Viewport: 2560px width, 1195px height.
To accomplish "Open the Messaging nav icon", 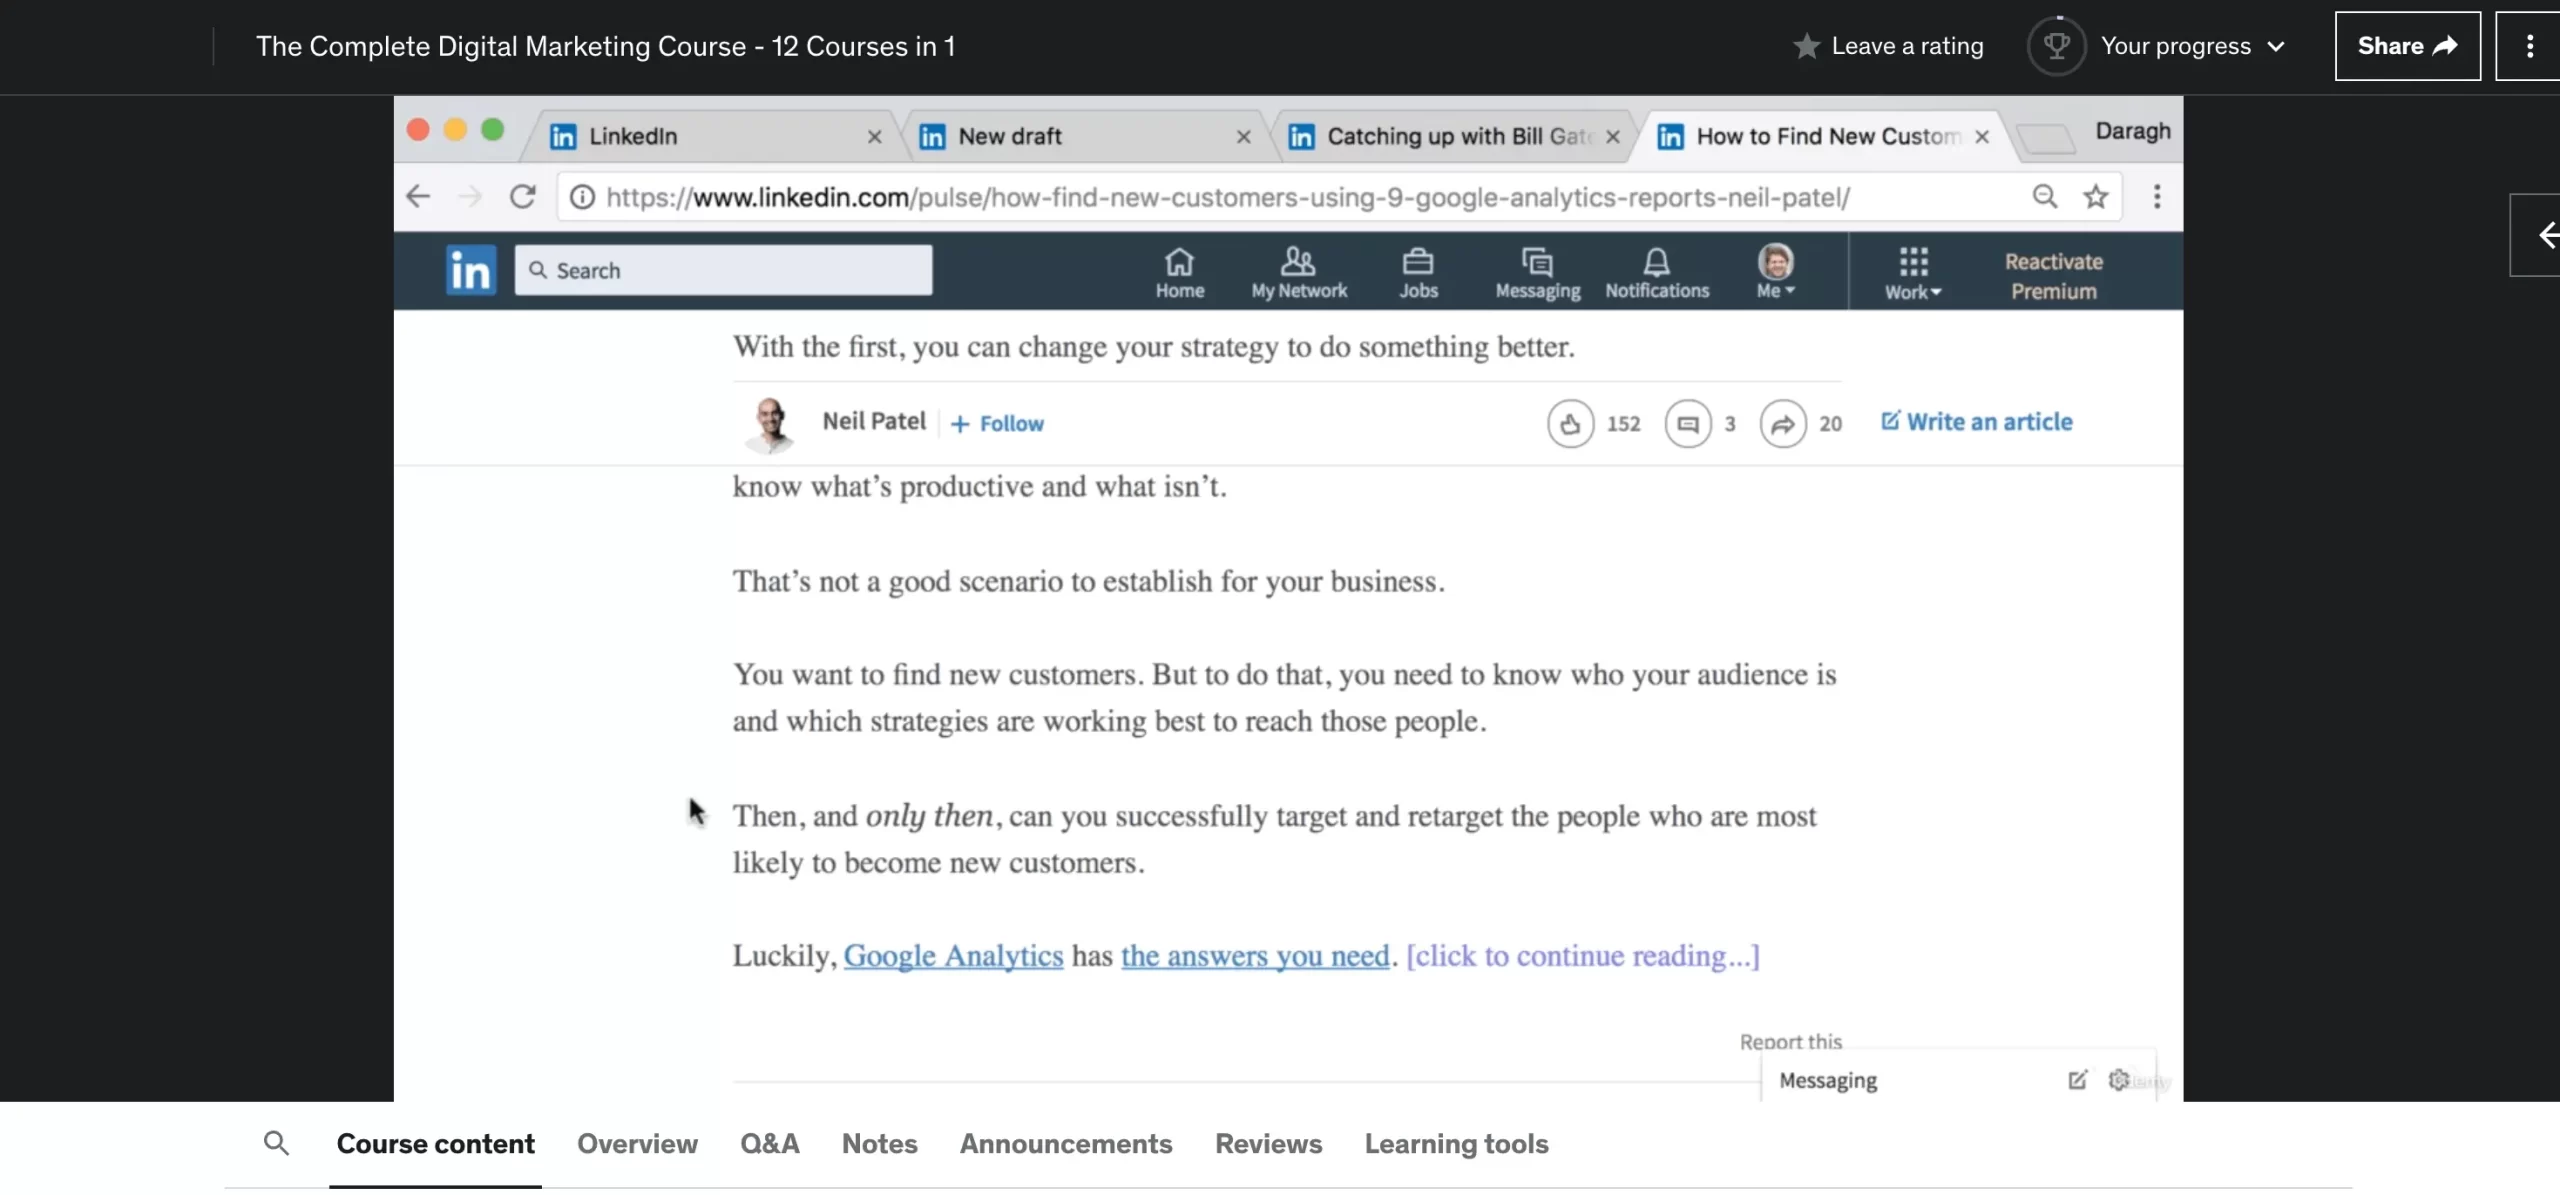I will coord(1537,272).
